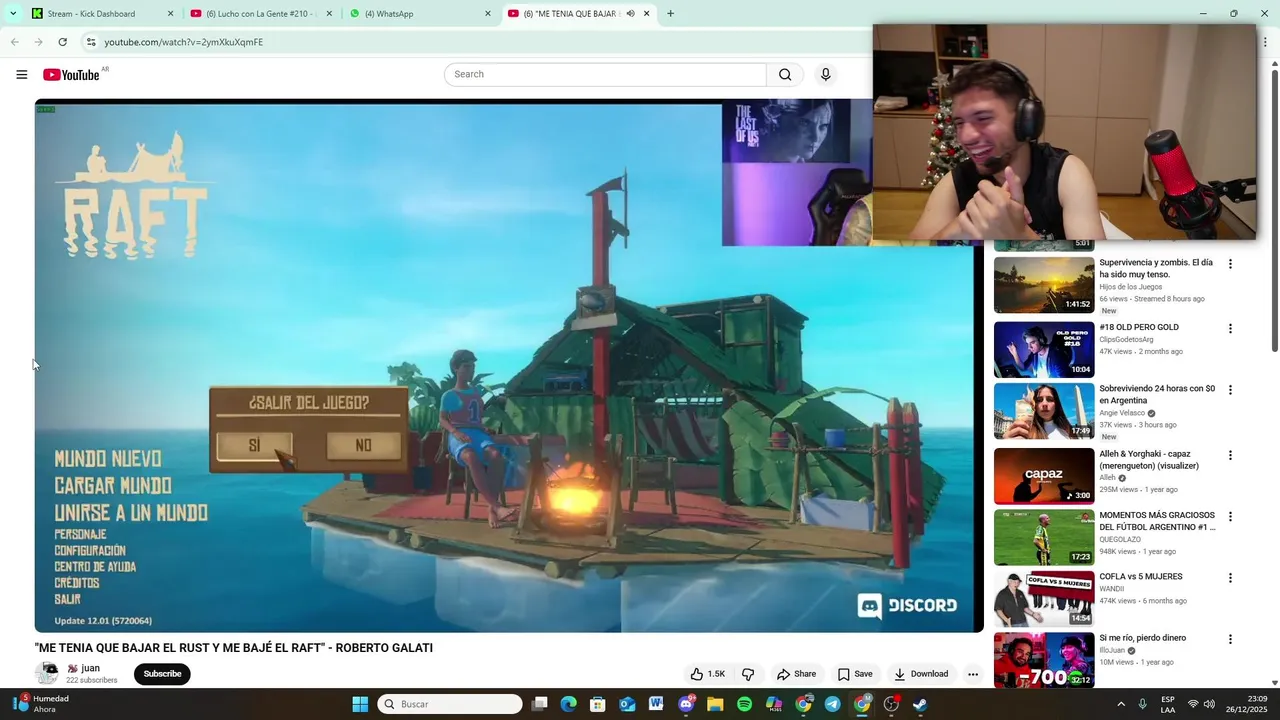The image size is (1280, 720).
Task: Open options menu for MOMENTOS MÁS GRACIOSOS
Action: [1230, 517]
